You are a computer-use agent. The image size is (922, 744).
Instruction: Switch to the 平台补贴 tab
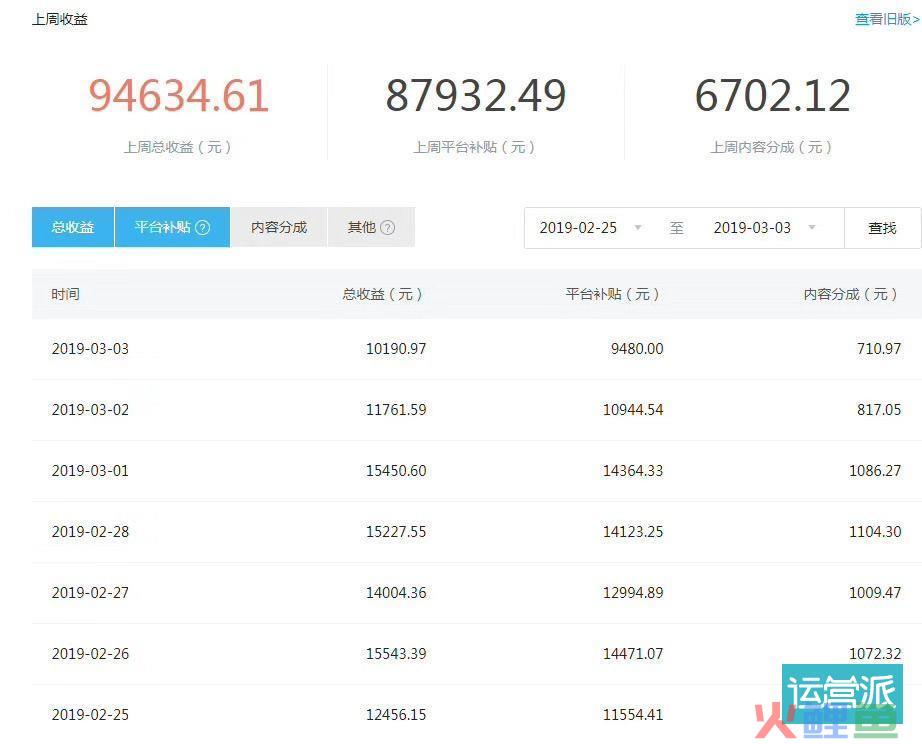pyautogui.click(x=162, y=227)
